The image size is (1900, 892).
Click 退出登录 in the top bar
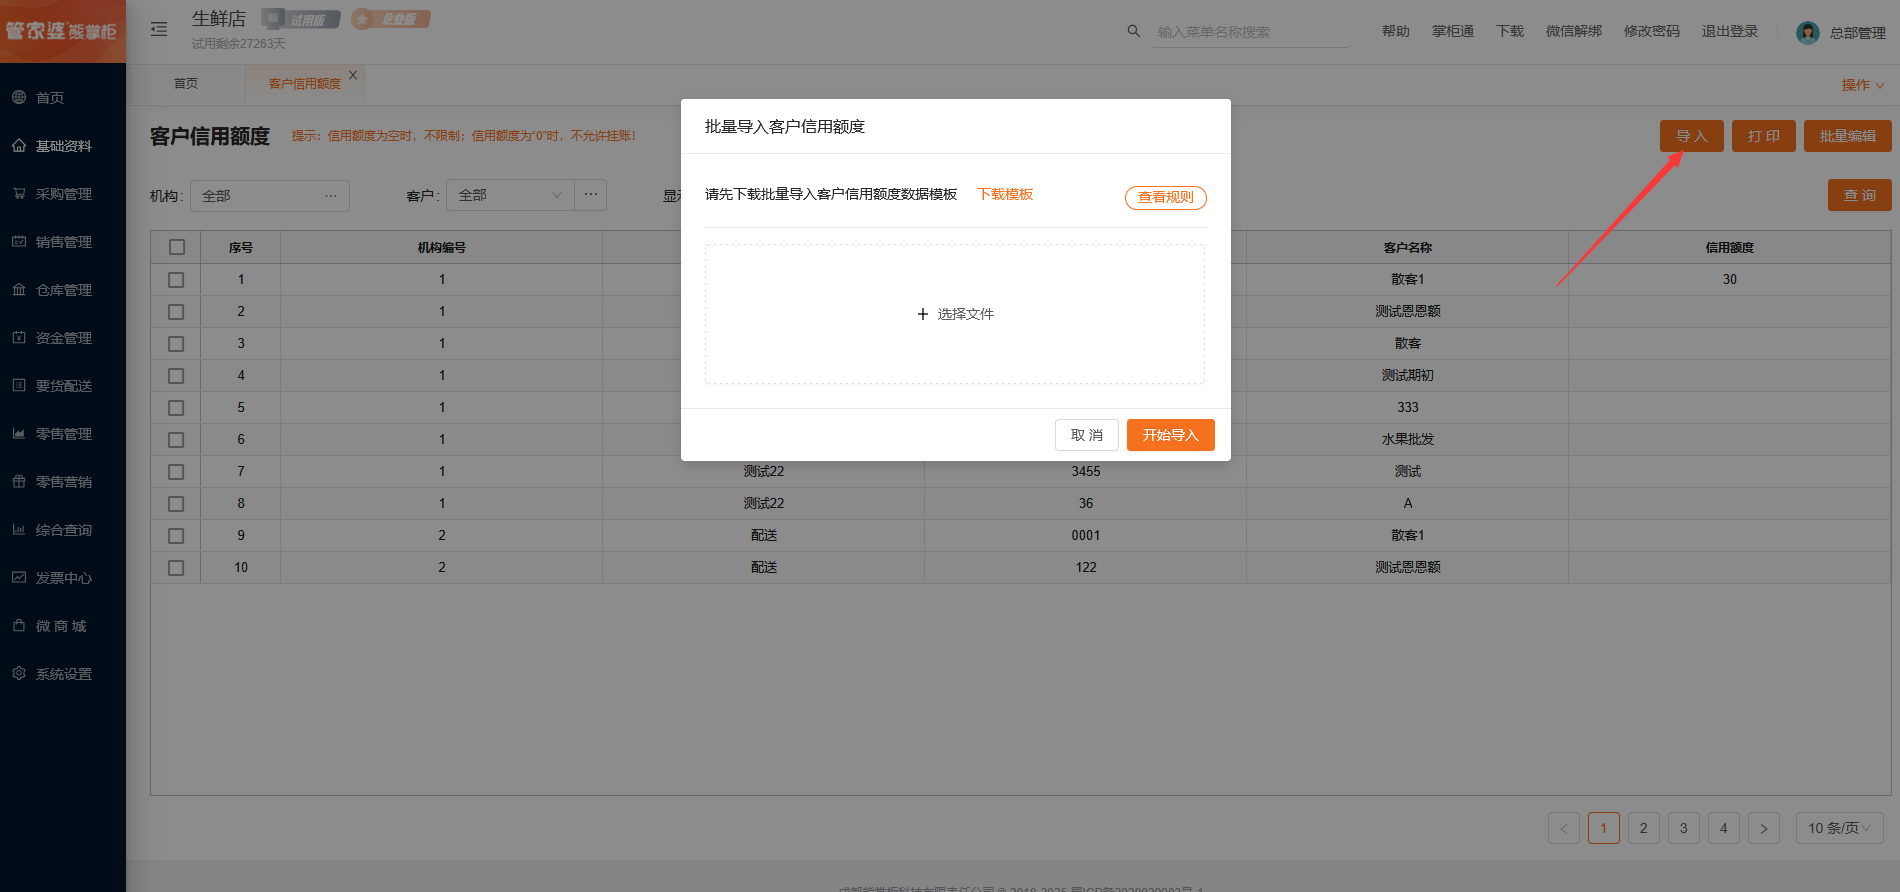(x=1730, y=31)
